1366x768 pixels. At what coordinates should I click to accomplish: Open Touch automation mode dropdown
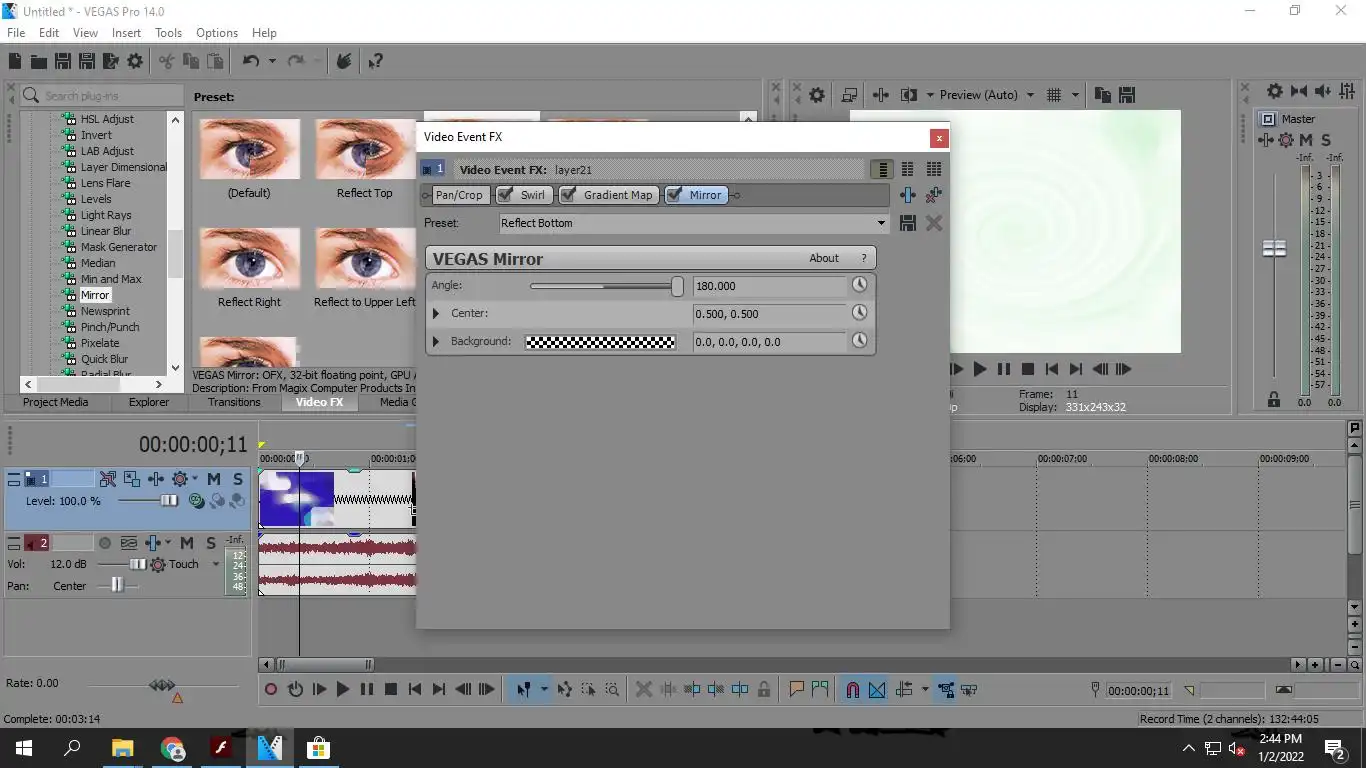tap(215, 564)
